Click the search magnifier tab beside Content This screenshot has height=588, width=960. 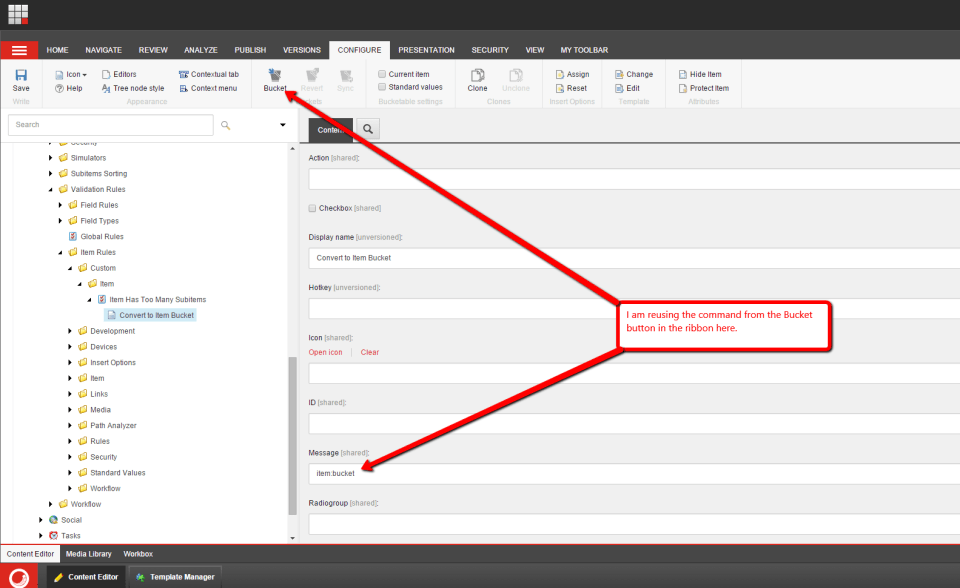pyautogui.click(x=368, y=130)
